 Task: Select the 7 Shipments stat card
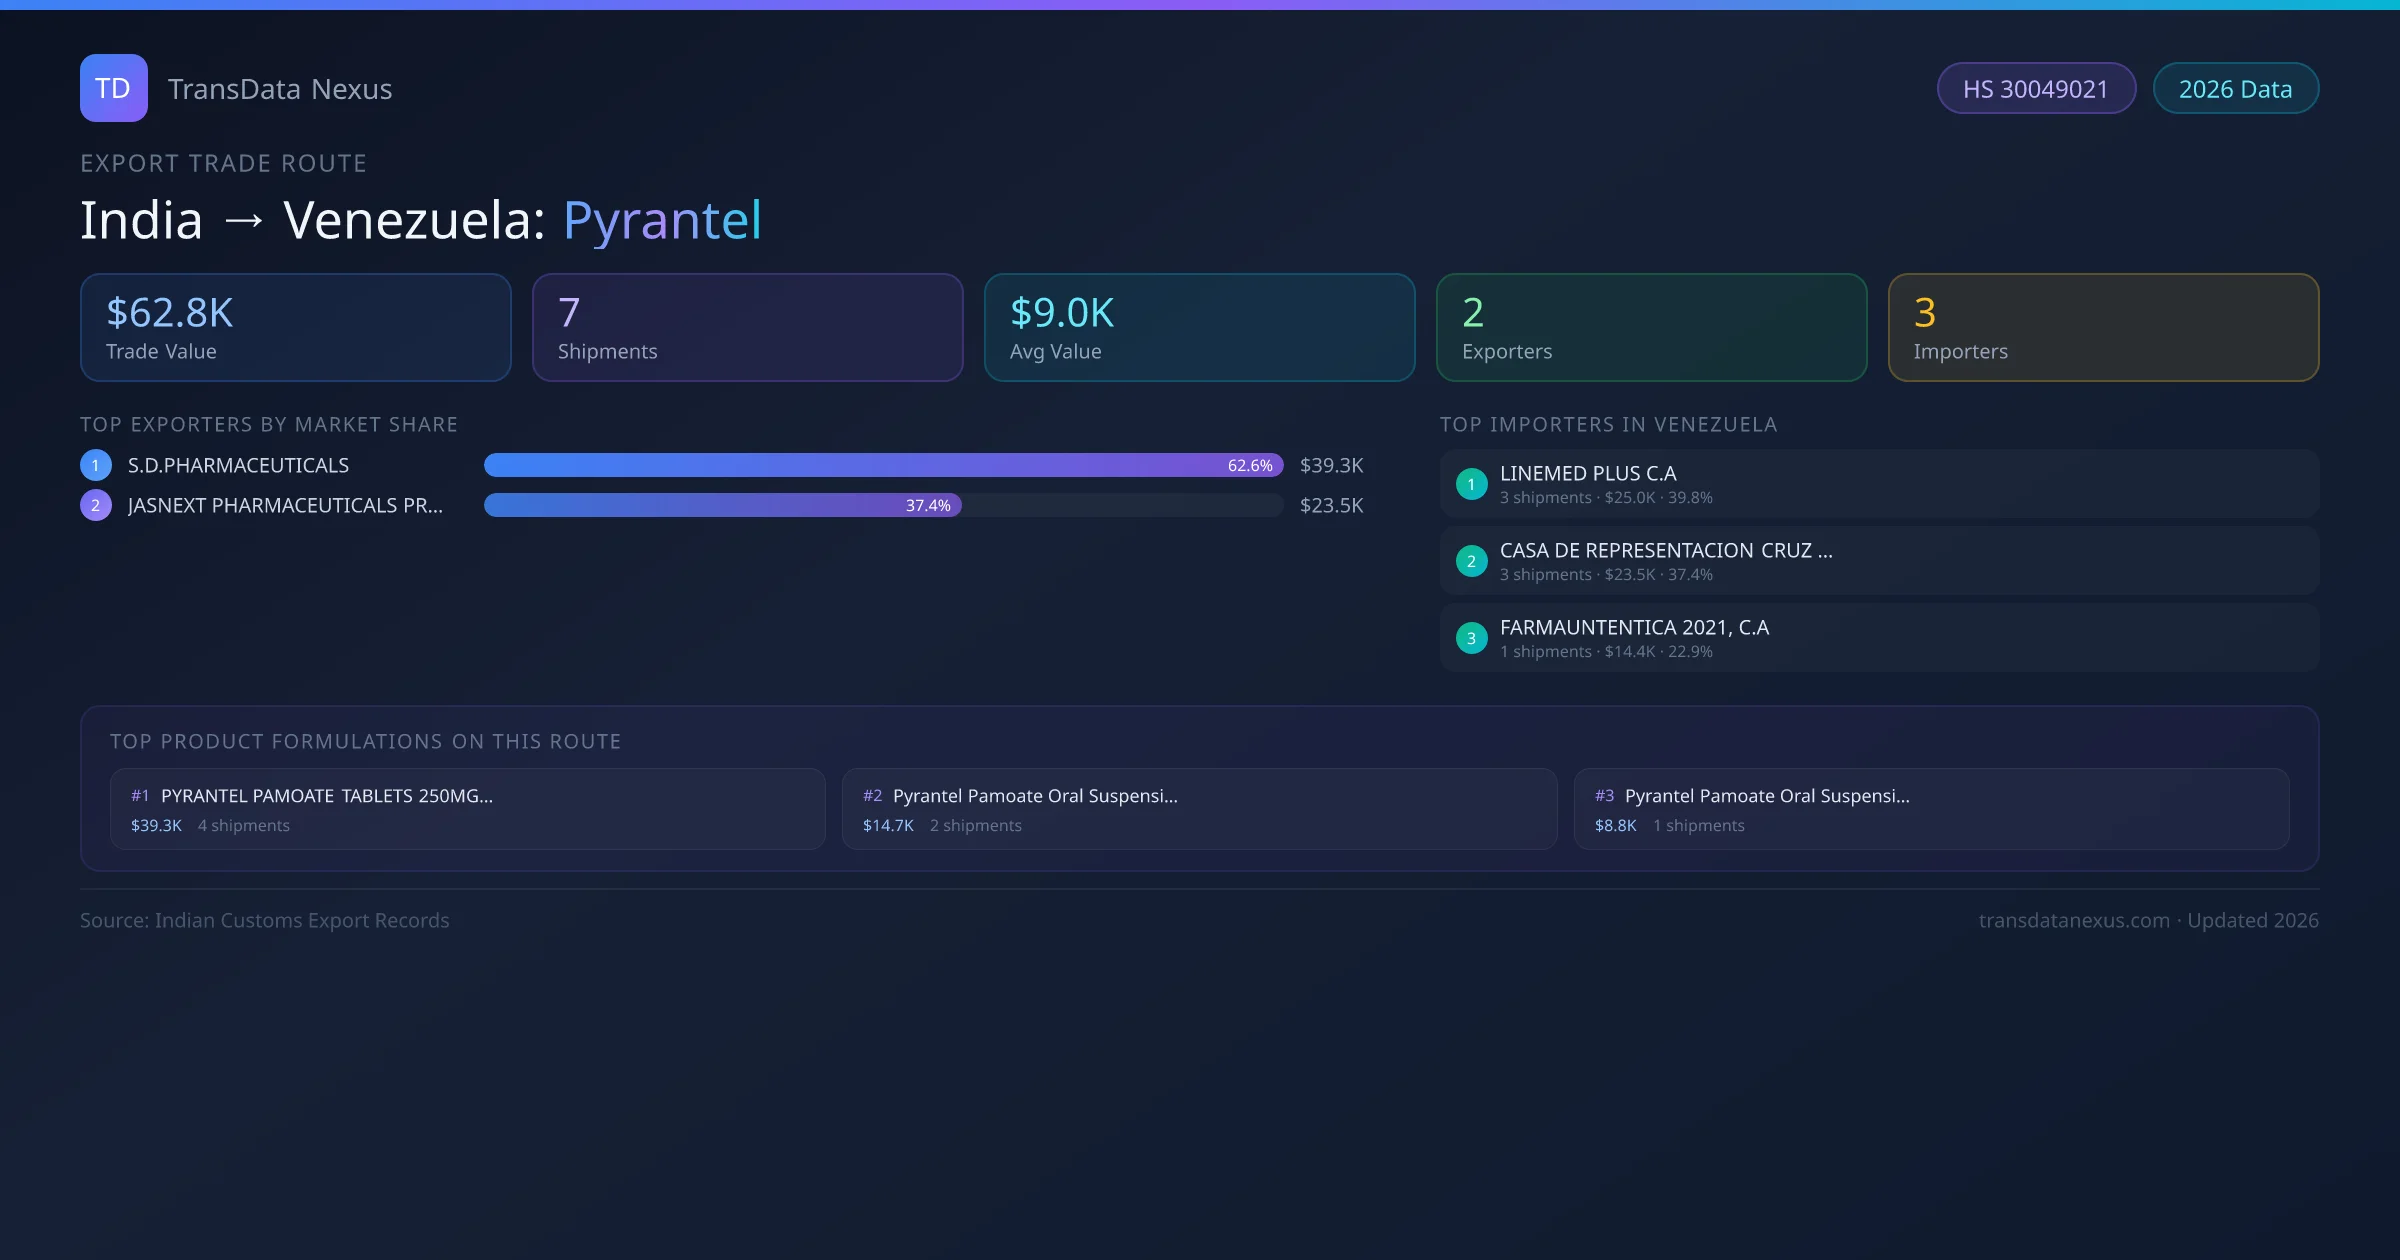point(747,328)
